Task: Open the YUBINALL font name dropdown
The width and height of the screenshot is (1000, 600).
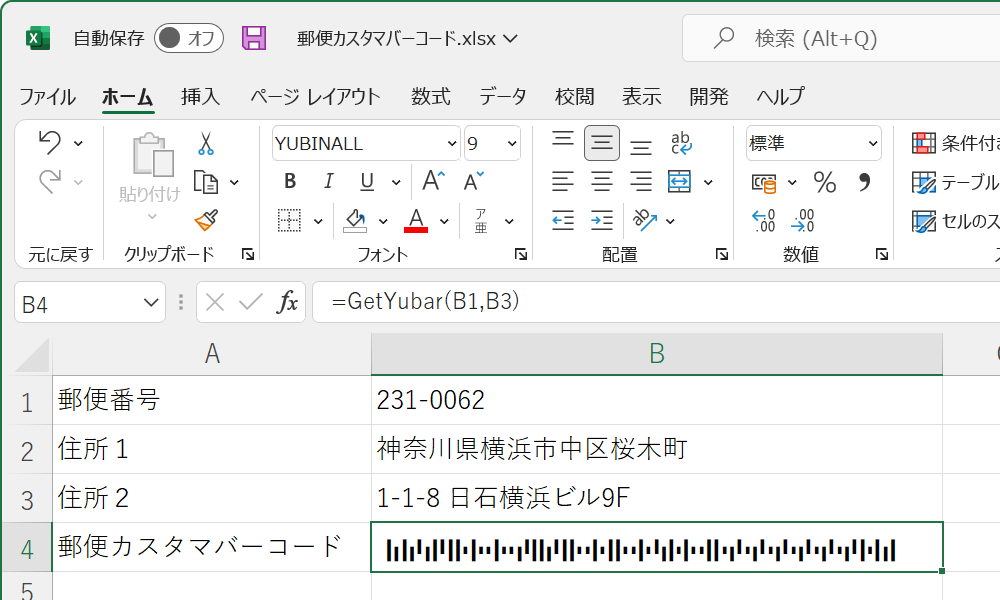Action: point(450,142)
